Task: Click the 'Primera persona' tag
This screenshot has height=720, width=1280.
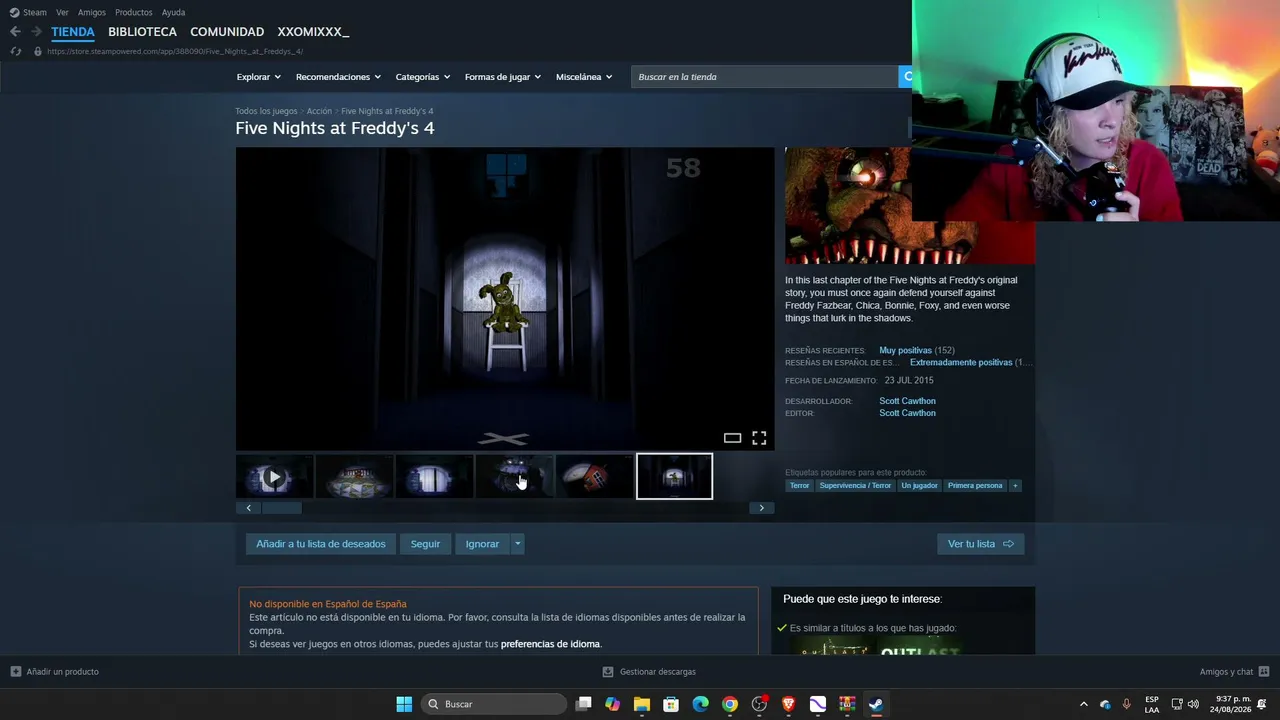Action: coord(975,486)
